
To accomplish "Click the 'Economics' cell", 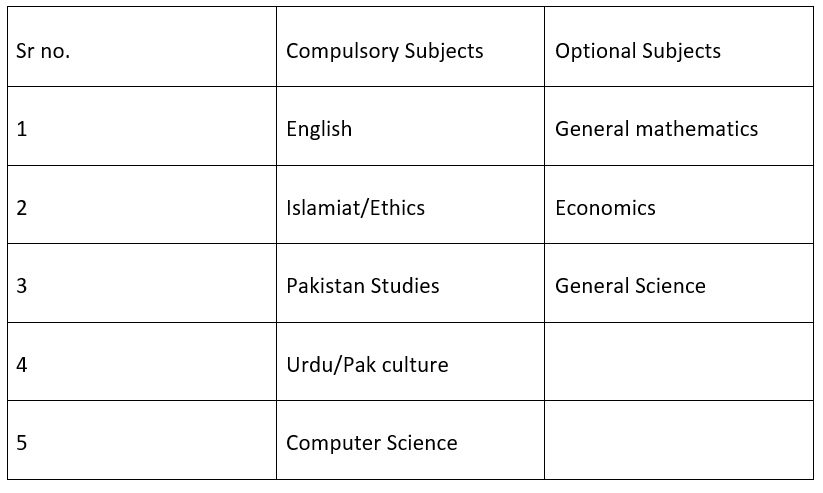I will 679,205.
